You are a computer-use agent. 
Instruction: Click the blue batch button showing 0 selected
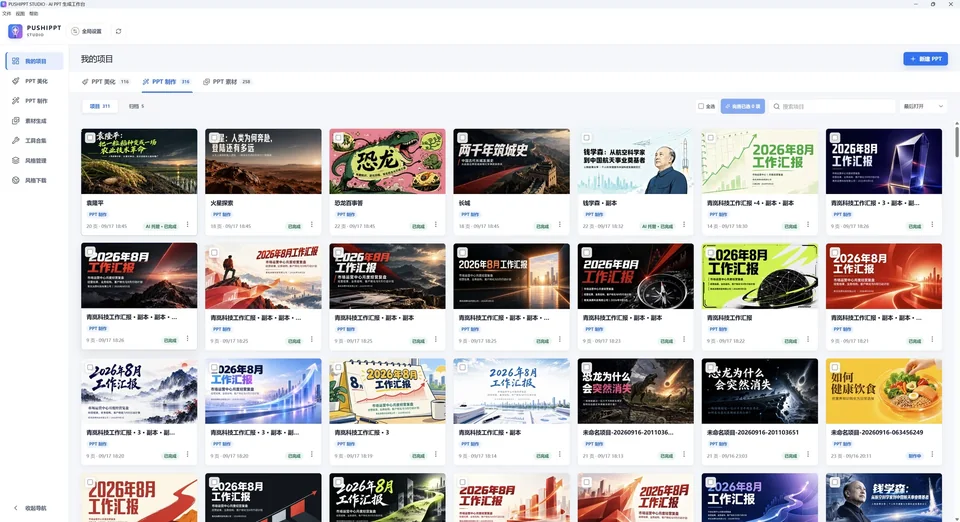(743, 106)
